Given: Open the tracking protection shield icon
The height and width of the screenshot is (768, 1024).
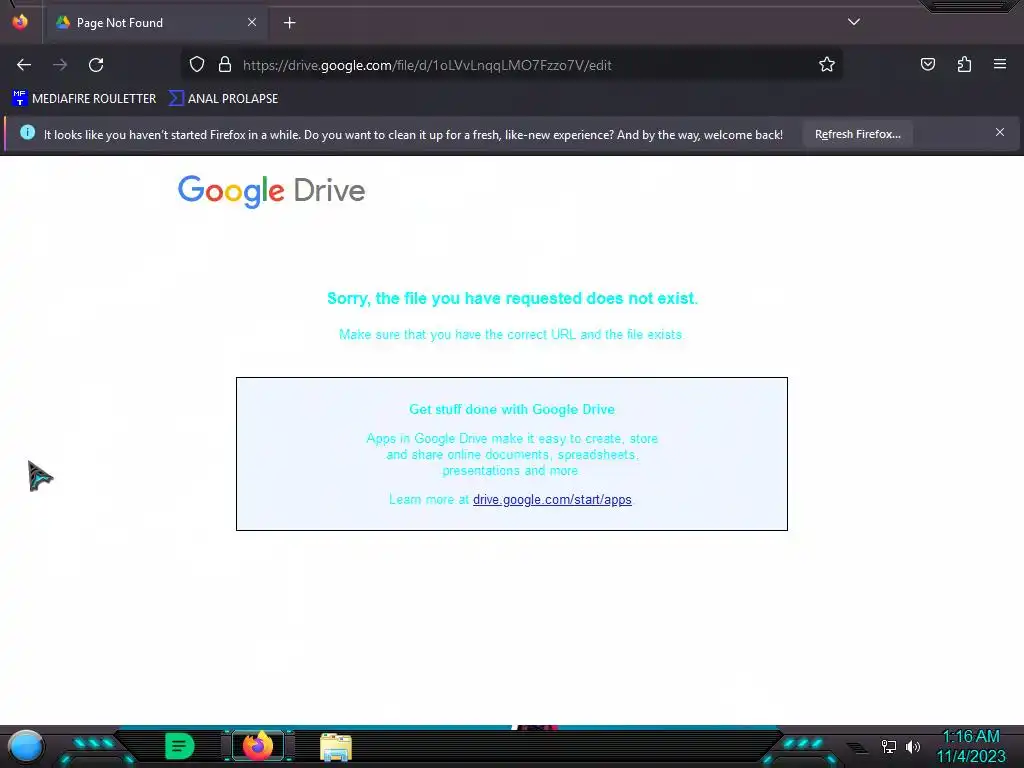Looking at the screenshot, I should [x=197, y=65].
